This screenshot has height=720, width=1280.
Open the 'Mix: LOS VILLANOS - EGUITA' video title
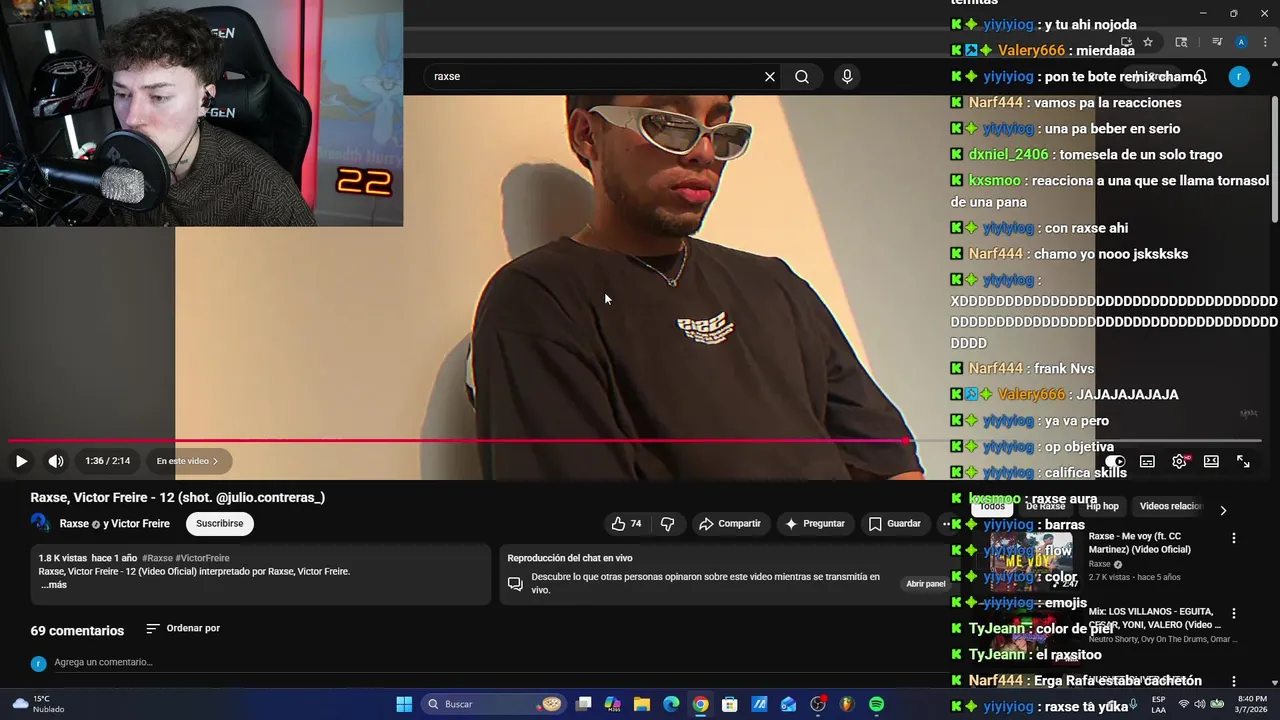(1155, 618)
